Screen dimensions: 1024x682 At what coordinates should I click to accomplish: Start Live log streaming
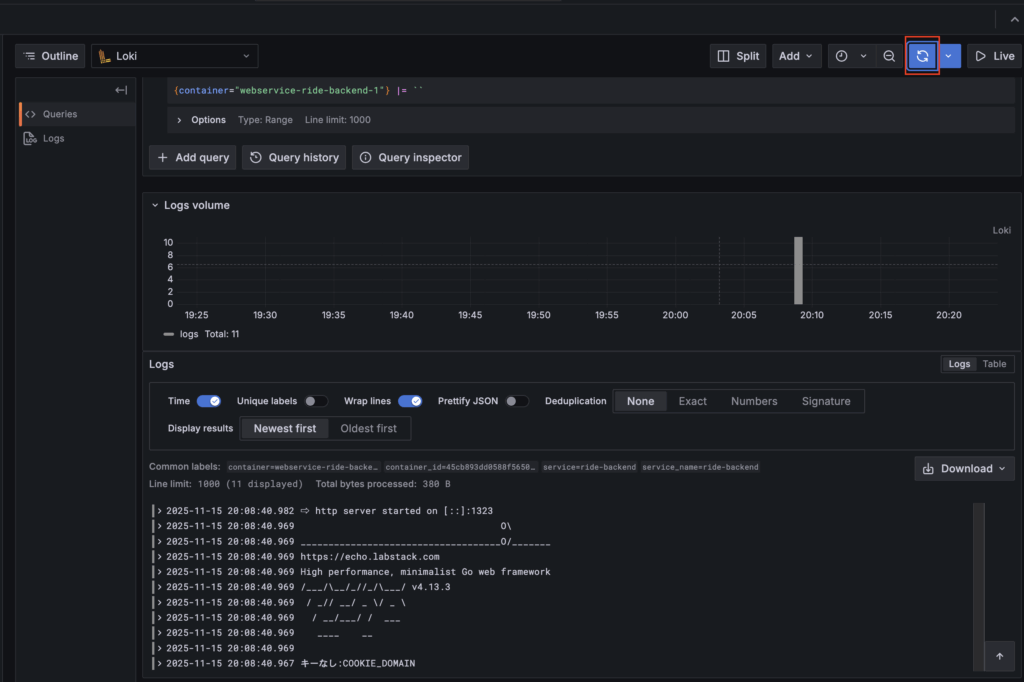click(x=994, y=56)
